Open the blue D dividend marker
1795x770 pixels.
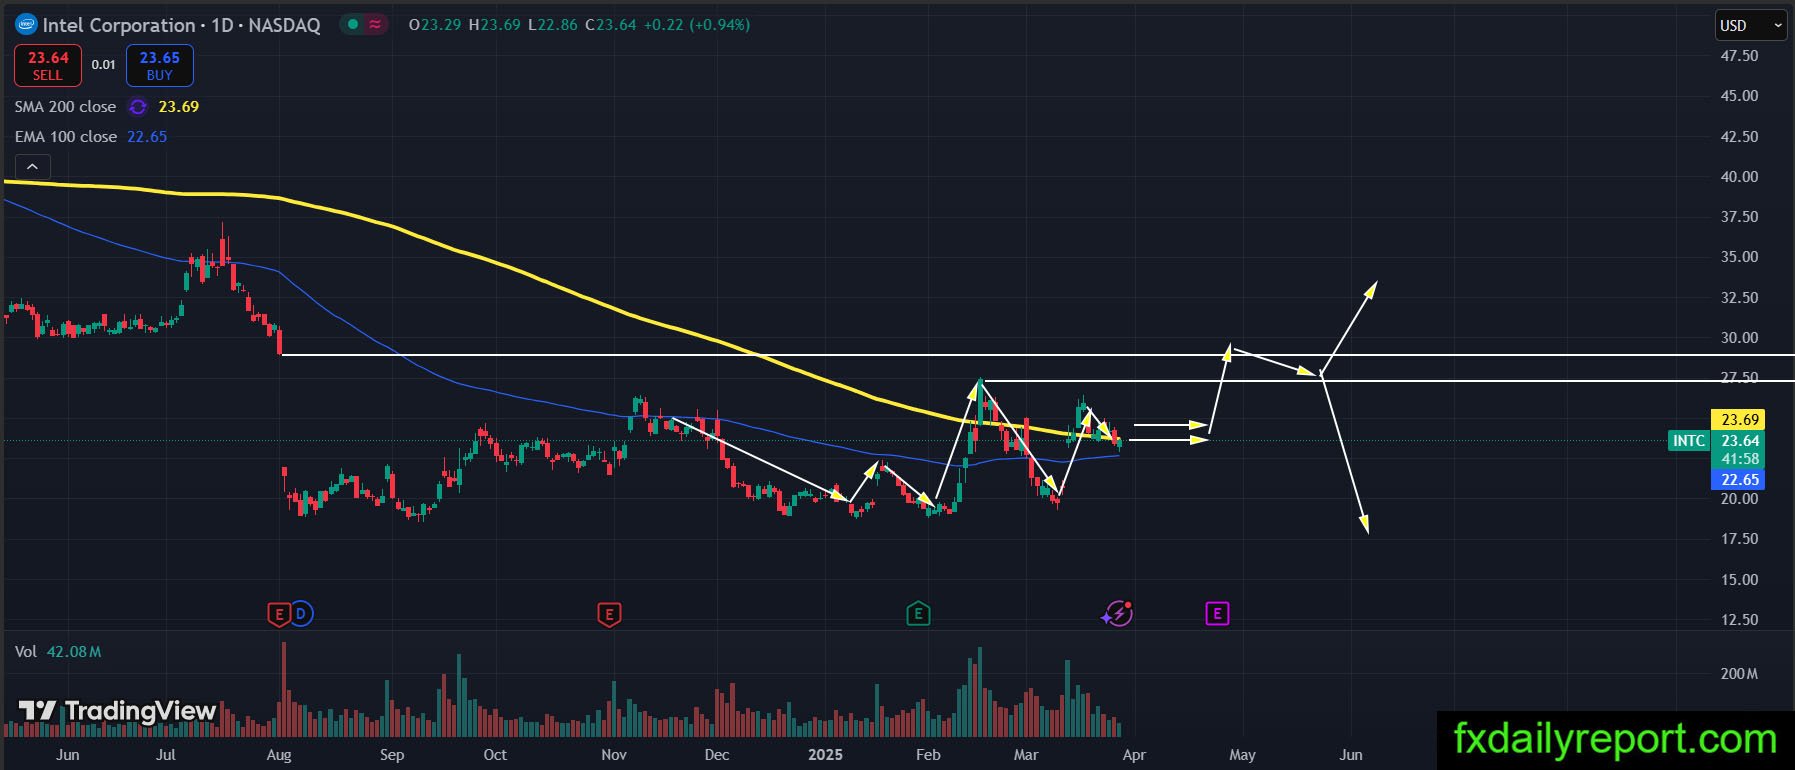click(301, 614)
